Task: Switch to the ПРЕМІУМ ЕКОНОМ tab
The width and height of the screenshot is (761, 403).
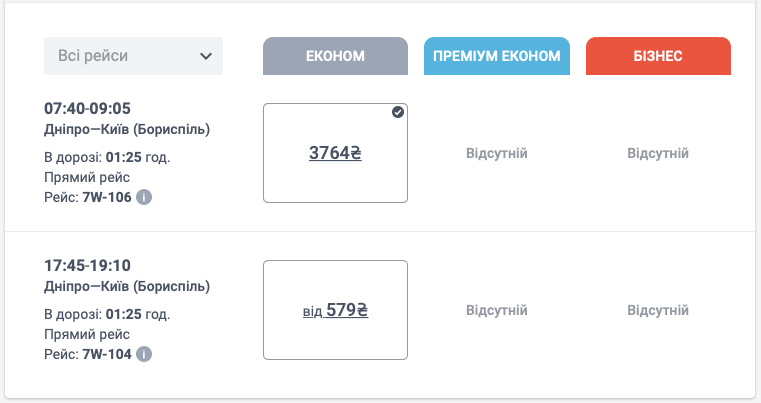Action: coord(496,56)
